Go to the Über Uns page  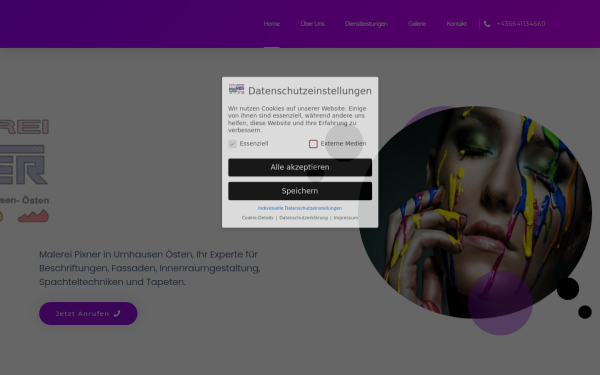pyautogui.click(x=312, y=24)
